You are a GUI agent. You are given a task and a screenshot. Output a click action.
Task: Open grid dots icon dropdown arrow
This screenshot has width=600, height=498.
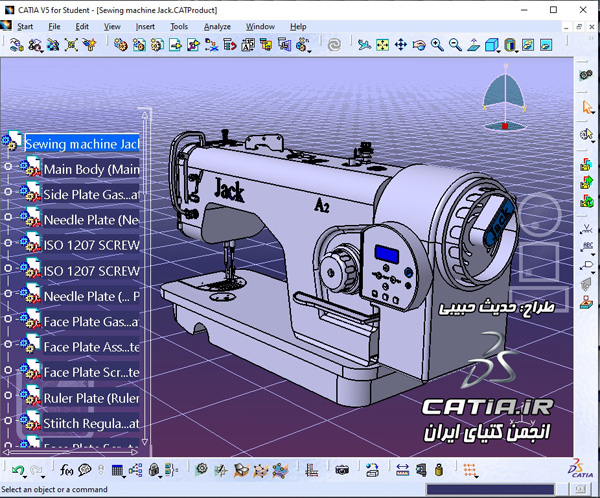coord(476,477)
